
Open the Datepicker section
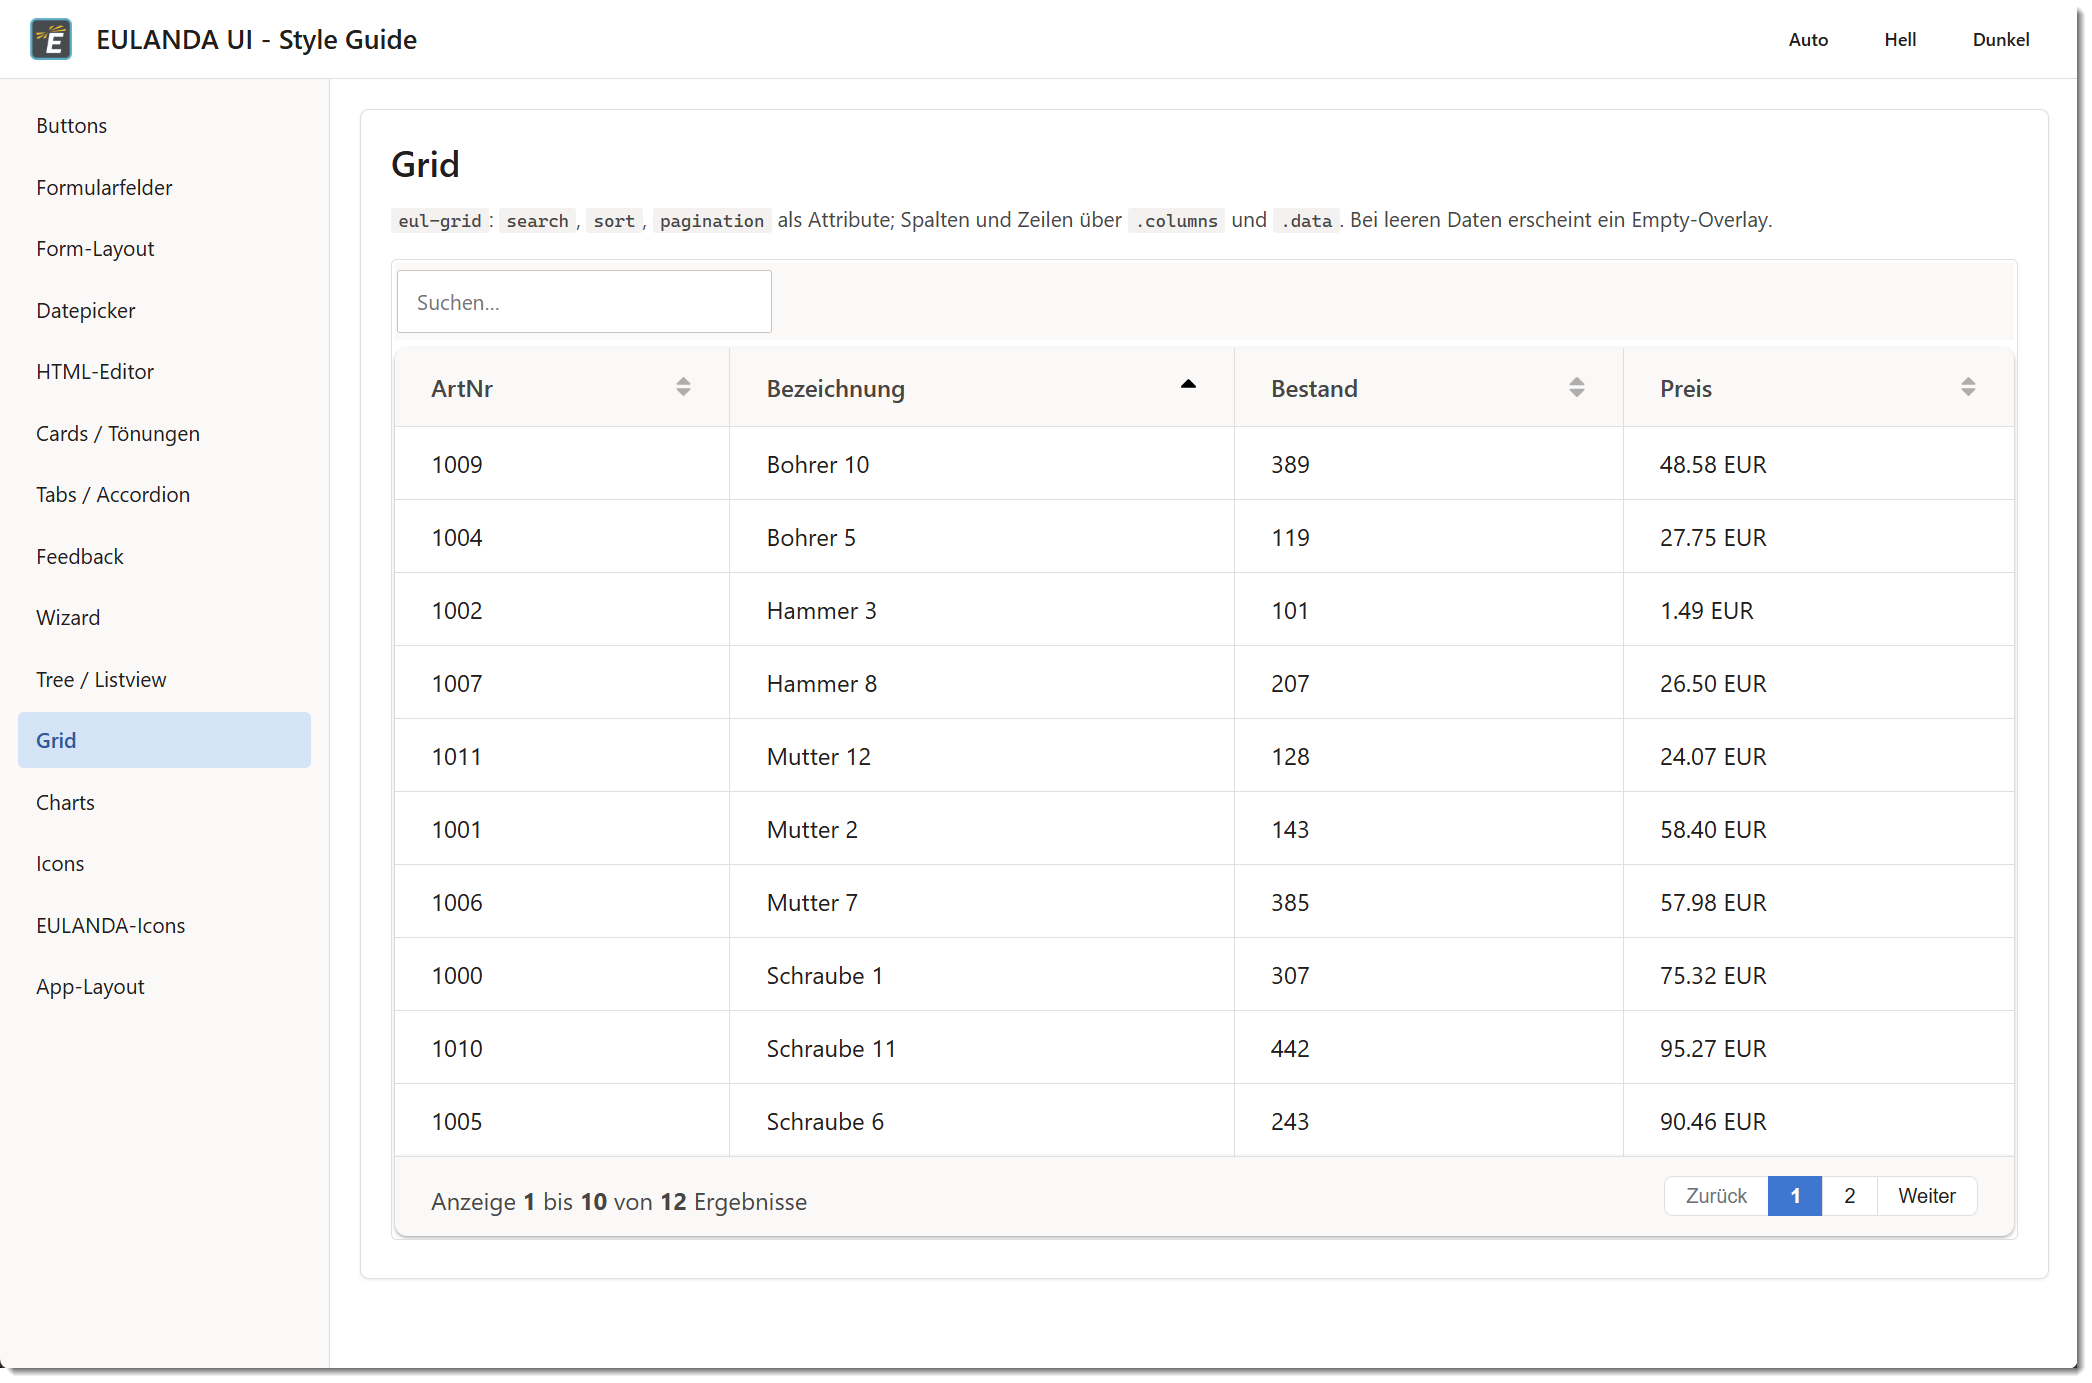(164, 311)
